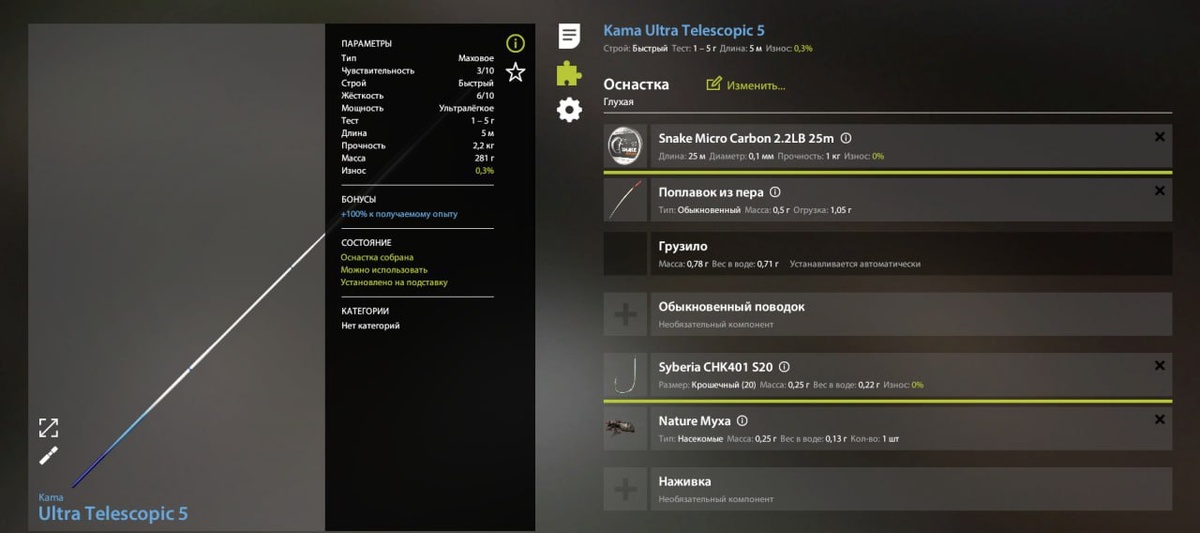Open the description notes tab icon
This screenshot has height=533, width=1200.
tap(569, 37)
